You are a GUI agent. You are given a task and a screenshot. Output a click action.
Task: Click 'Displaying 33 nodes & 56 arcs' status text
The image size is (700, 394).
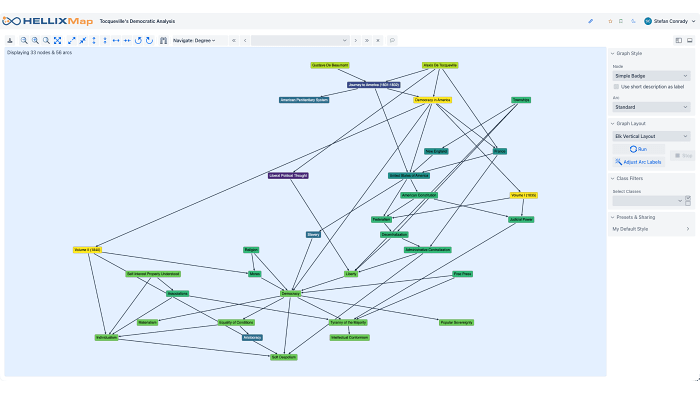(39, 52)
